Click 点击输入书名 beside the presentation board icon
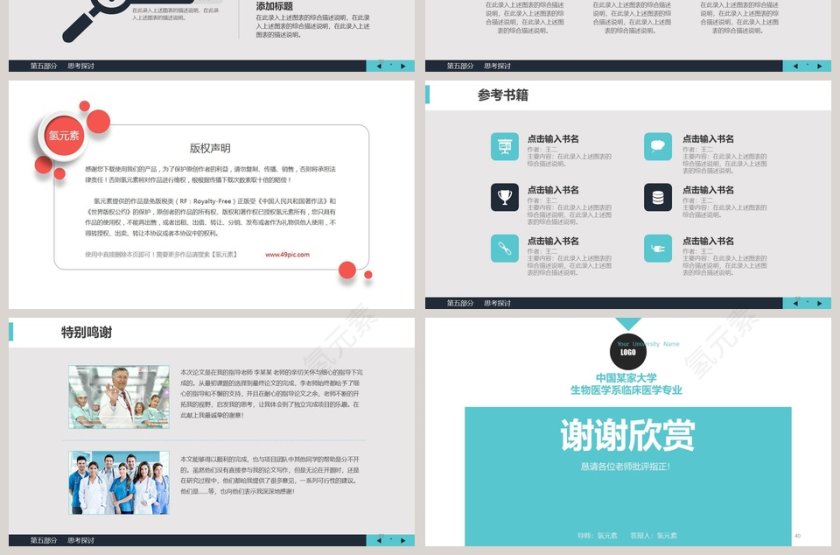 (553, 139)
